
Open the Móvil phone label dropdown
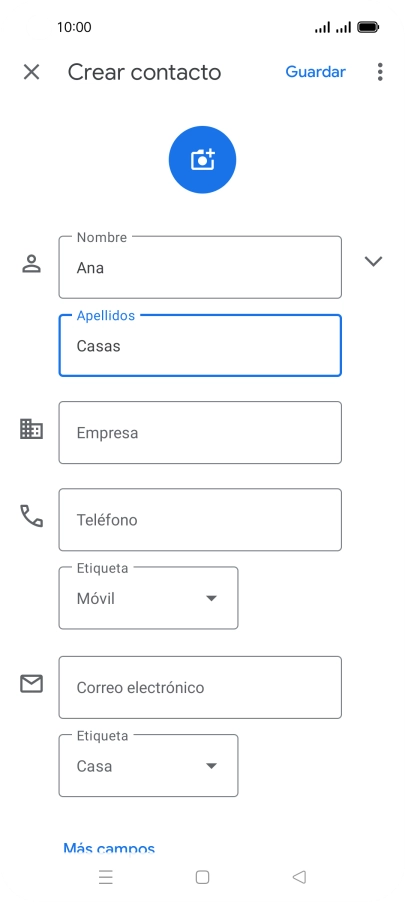pos(148,598)
